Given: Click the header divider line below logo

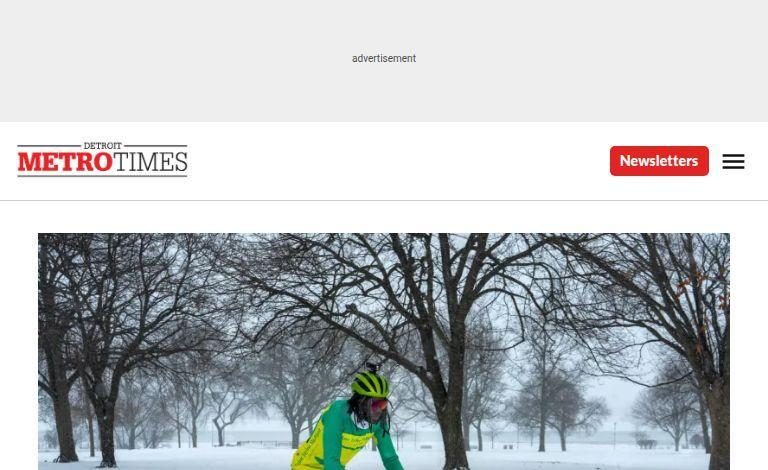Looking at the screenshot, I should pos(384,200).
